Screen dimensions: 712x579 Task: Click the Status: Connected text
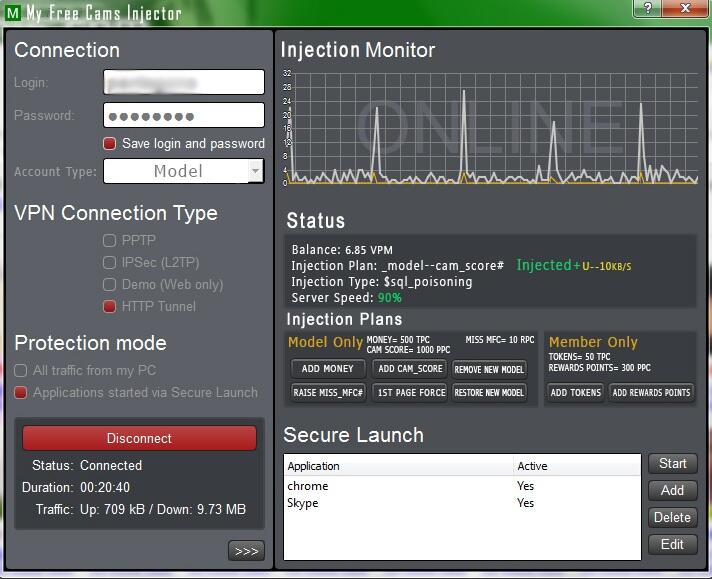87,465
